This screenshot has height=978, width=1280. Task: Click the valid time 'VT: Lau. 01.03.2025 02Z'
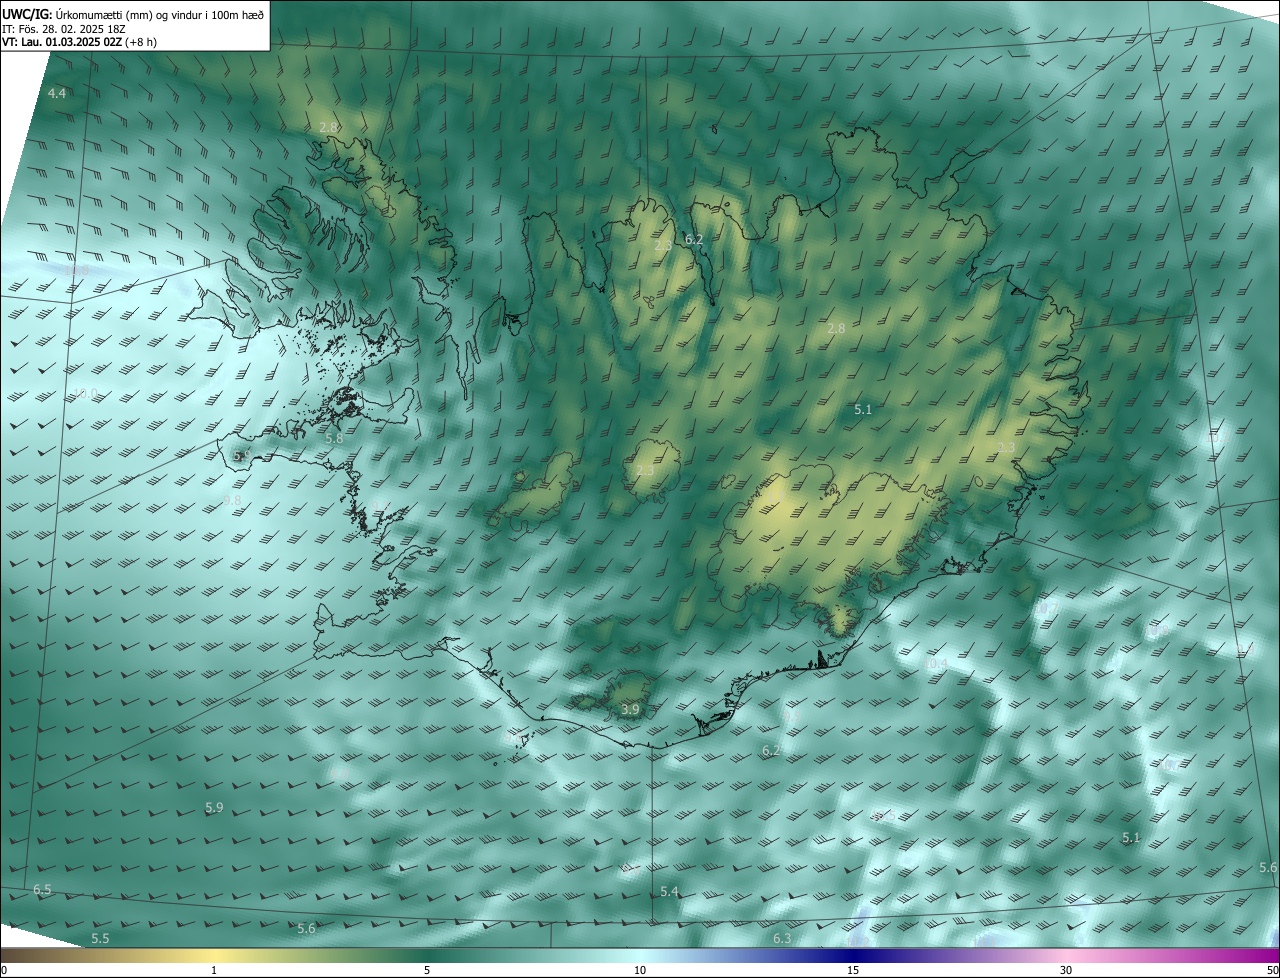click(63, 42)
